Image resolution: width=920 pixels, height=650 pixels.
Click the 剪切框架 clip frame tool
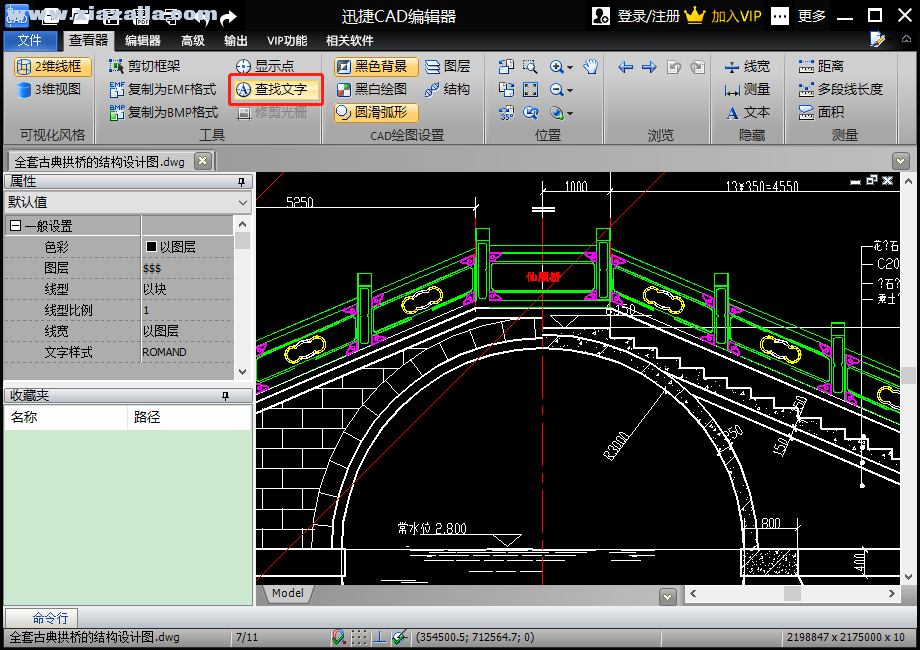[x=145, y=66]
